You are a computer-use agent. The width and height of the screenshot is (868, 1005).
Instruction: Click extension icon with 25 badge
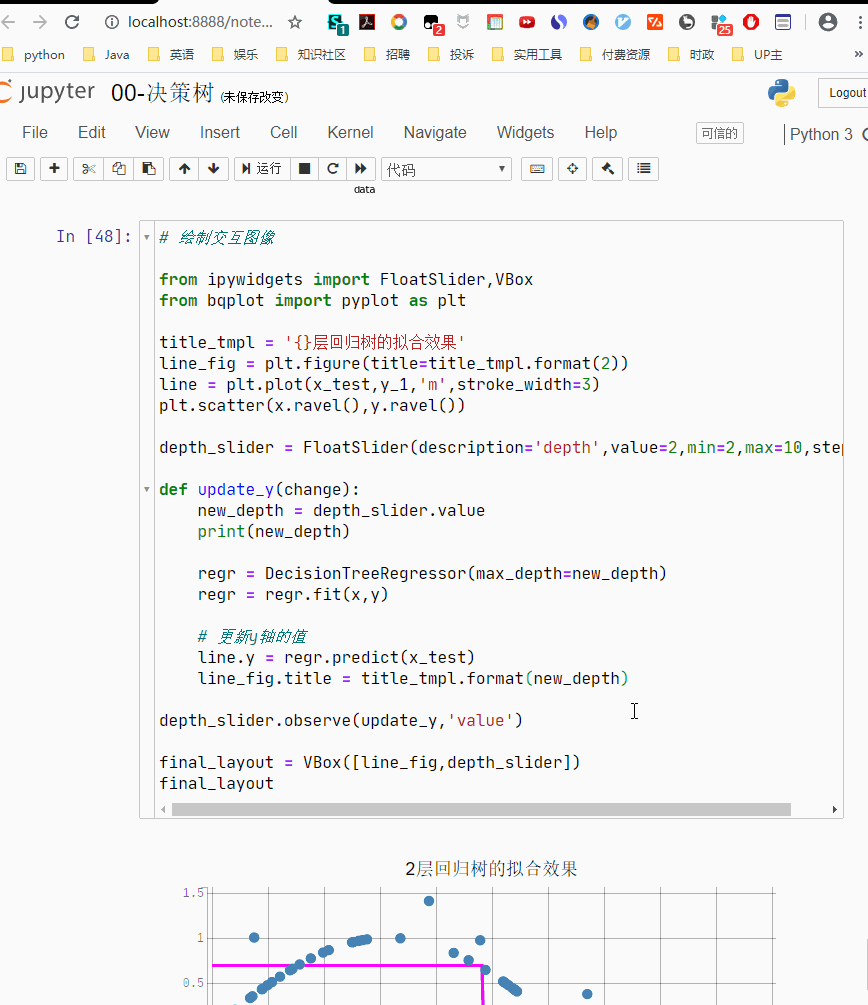[721, 24]
